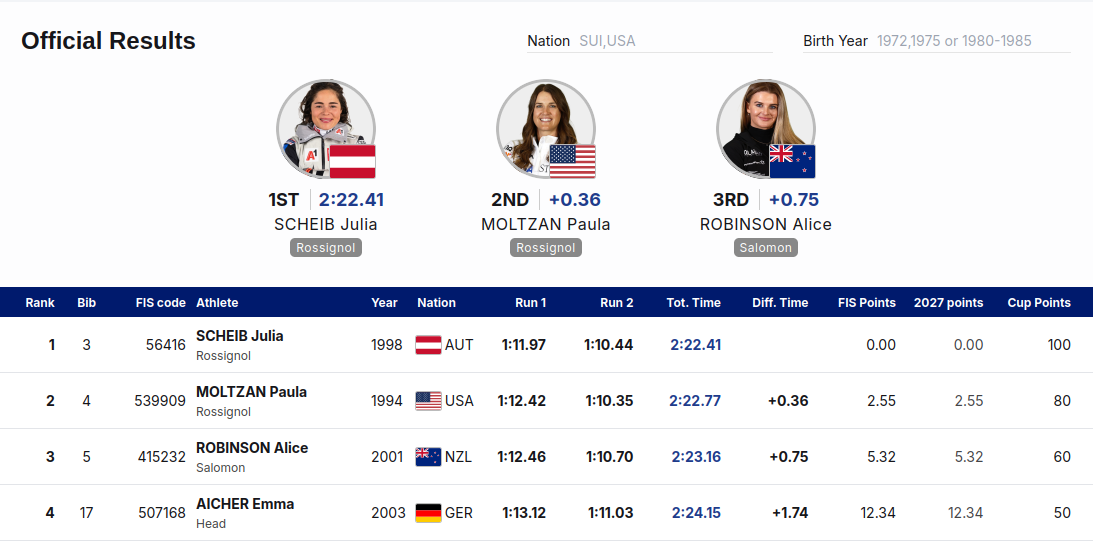Open the SCHEIB Julia athlete link in the results table

point(240,335)
